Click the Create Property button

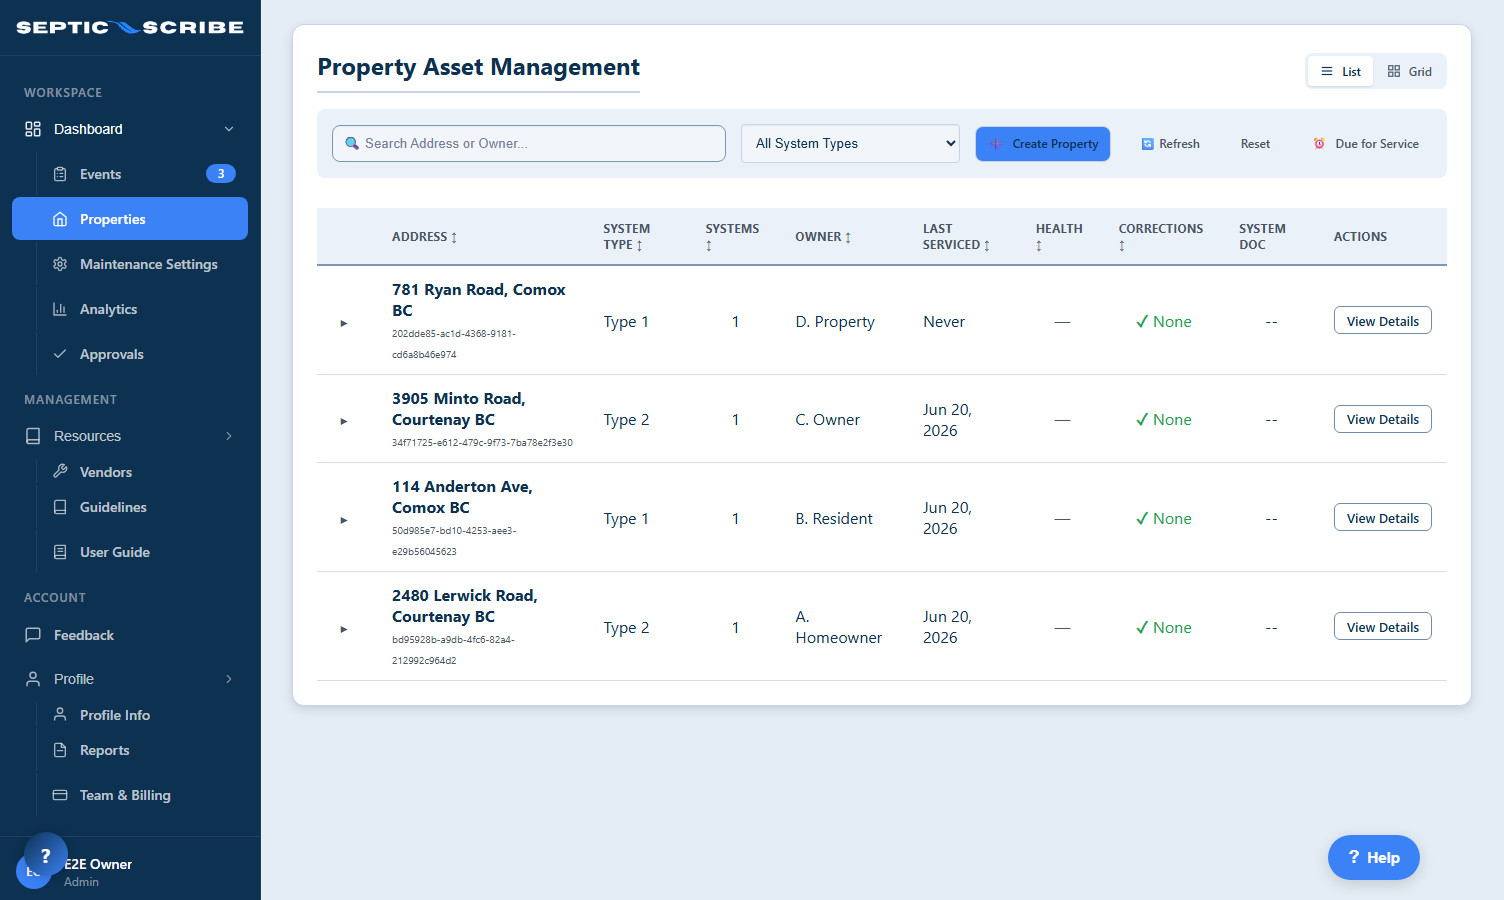(1043, 144)
